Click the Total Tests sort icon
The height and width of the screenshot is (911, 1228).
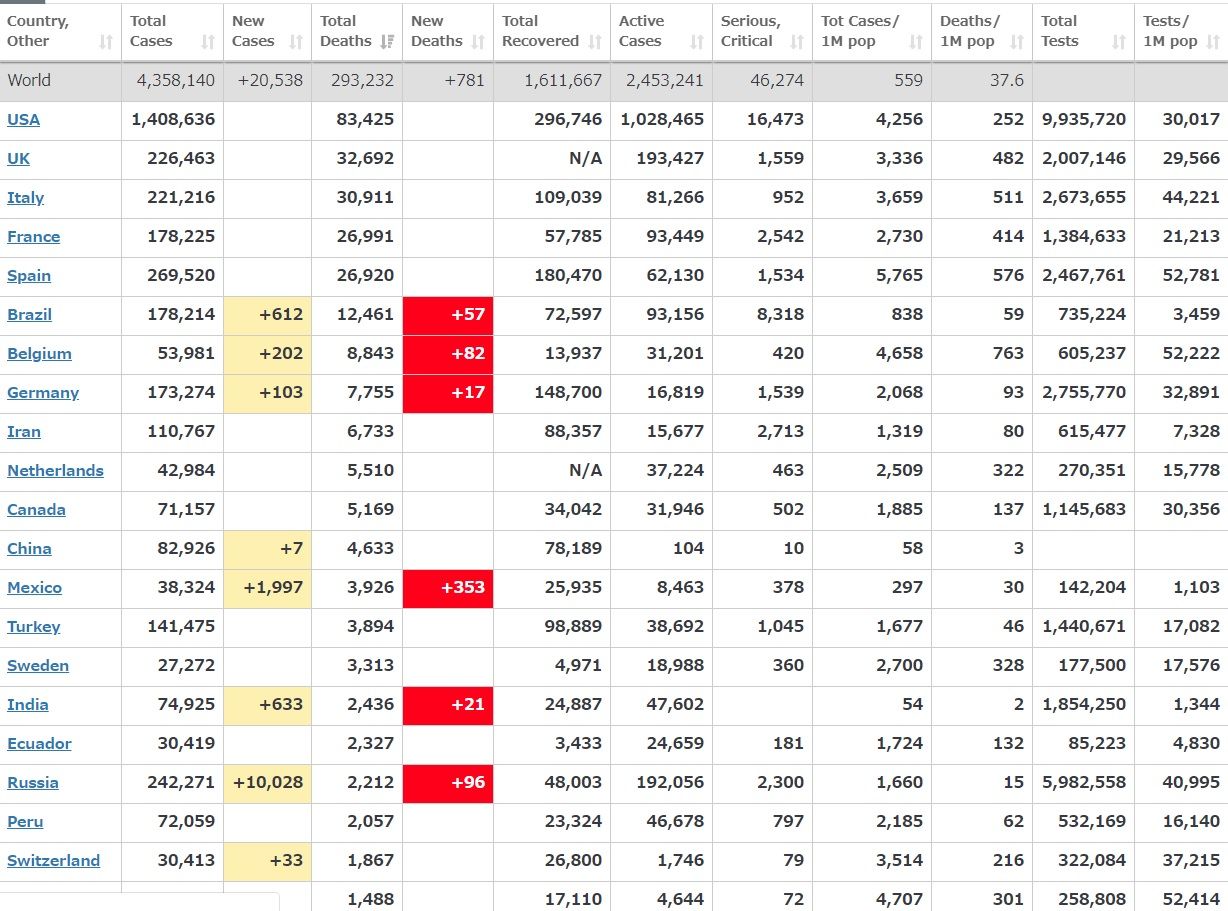click(1119, 42)
